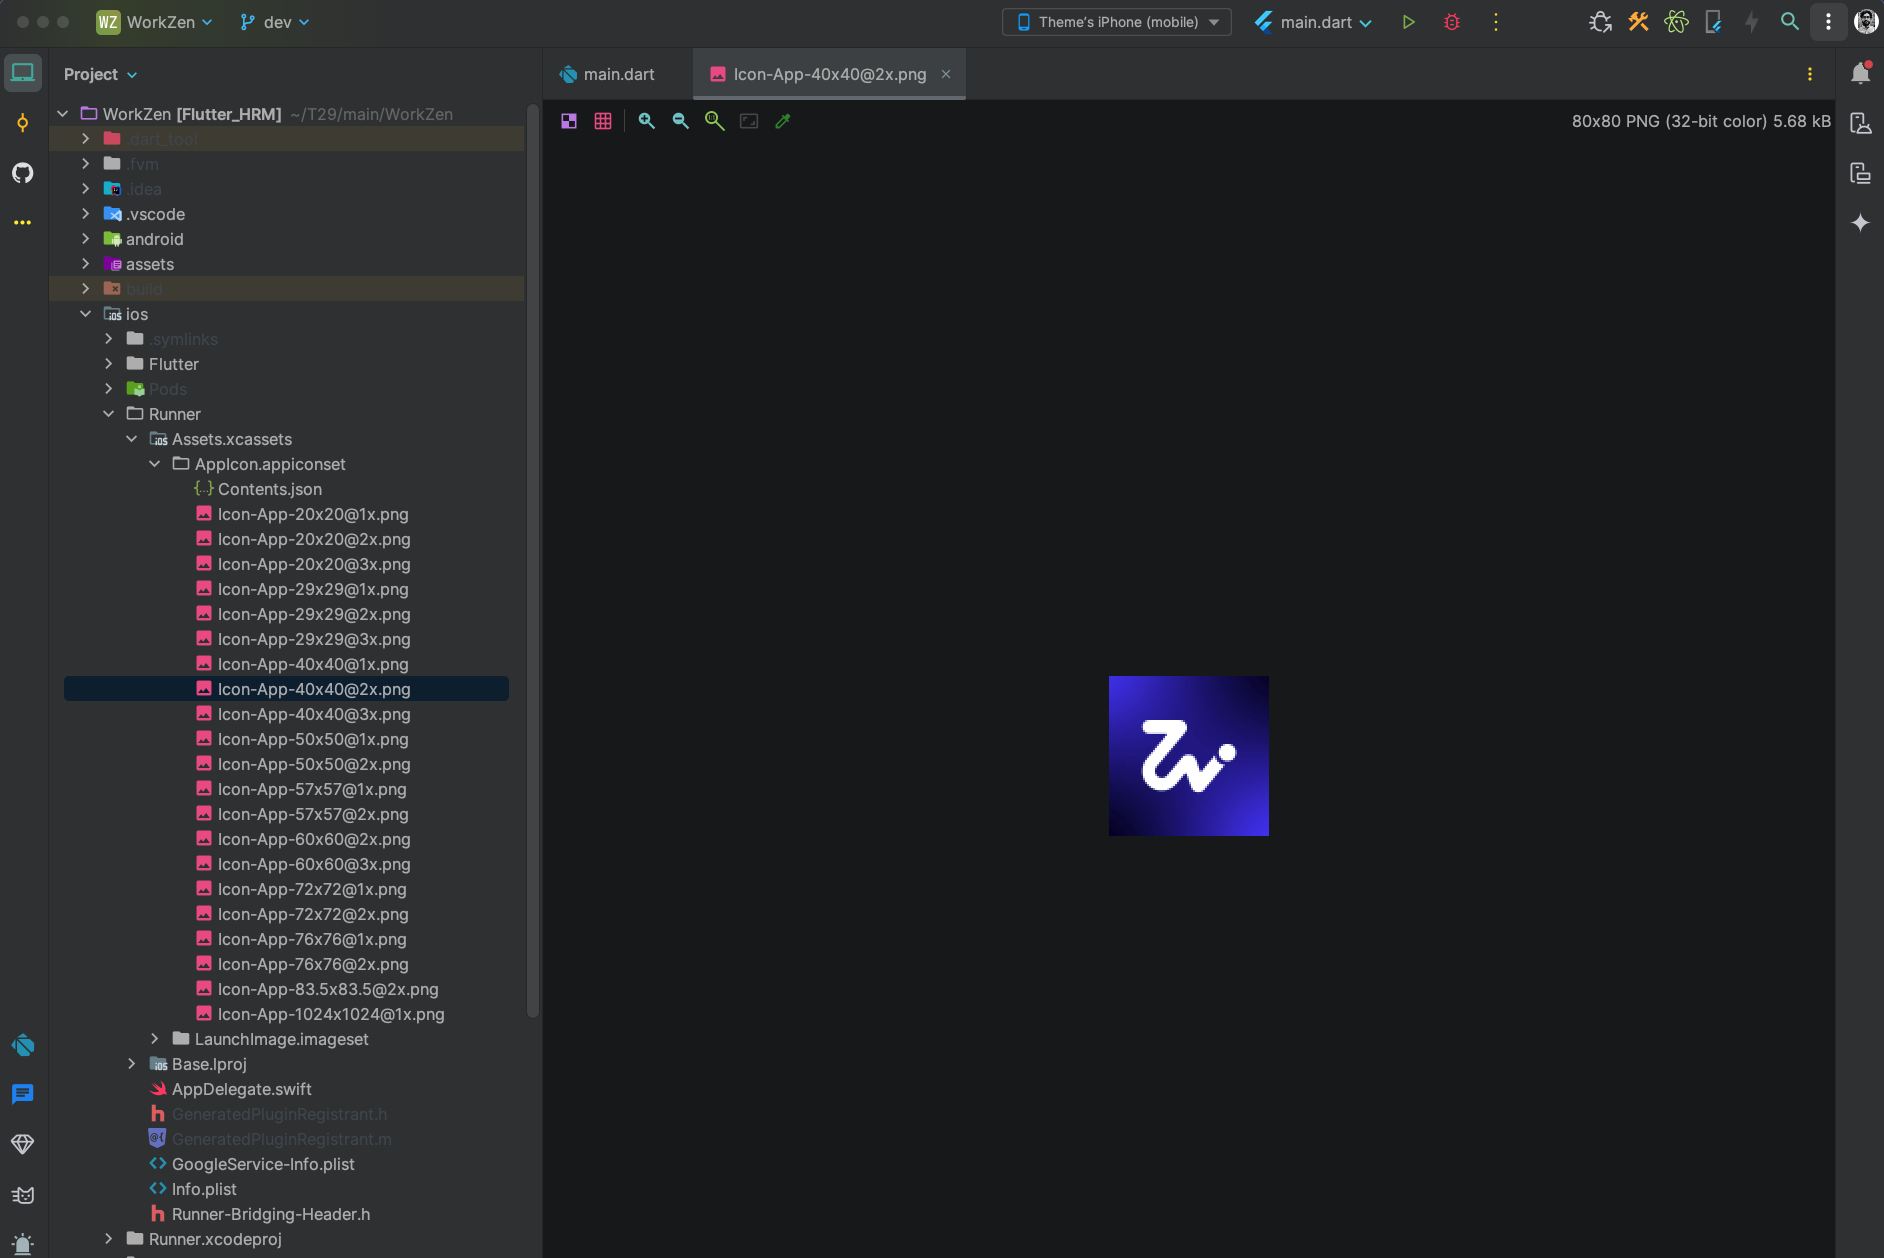This screenshot has height=1258, width=1884.
Task: Open the Dart analysis sidebar icon
Action: click(x=23, y=1045)
